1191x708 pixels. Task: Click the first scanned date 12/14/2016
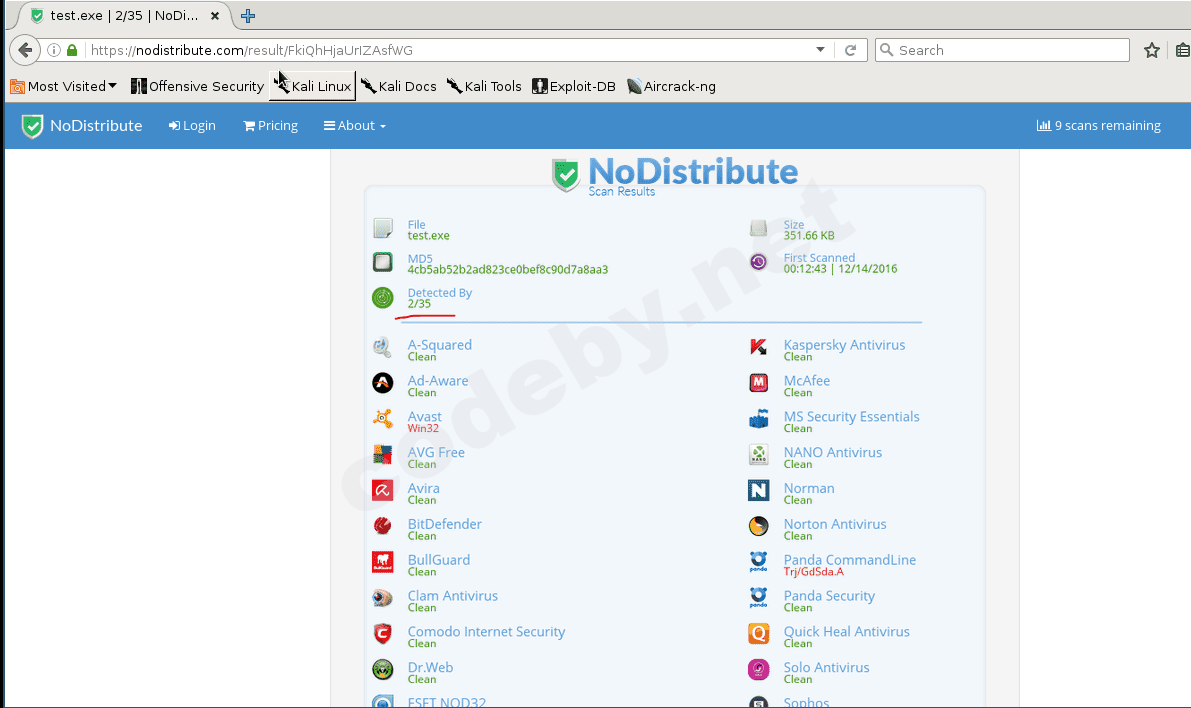tap(867, 269)
